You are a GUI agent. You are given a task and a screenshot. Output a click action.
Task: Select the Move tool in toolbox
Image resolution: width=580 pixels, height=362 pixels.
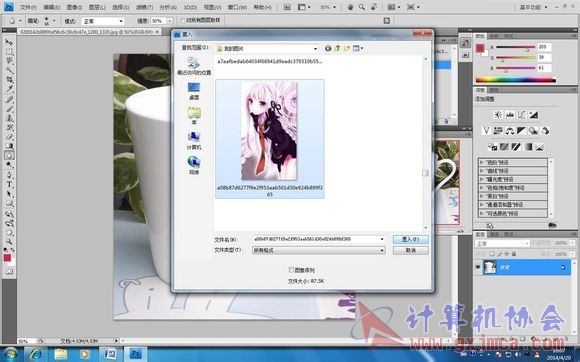point(9,43)
